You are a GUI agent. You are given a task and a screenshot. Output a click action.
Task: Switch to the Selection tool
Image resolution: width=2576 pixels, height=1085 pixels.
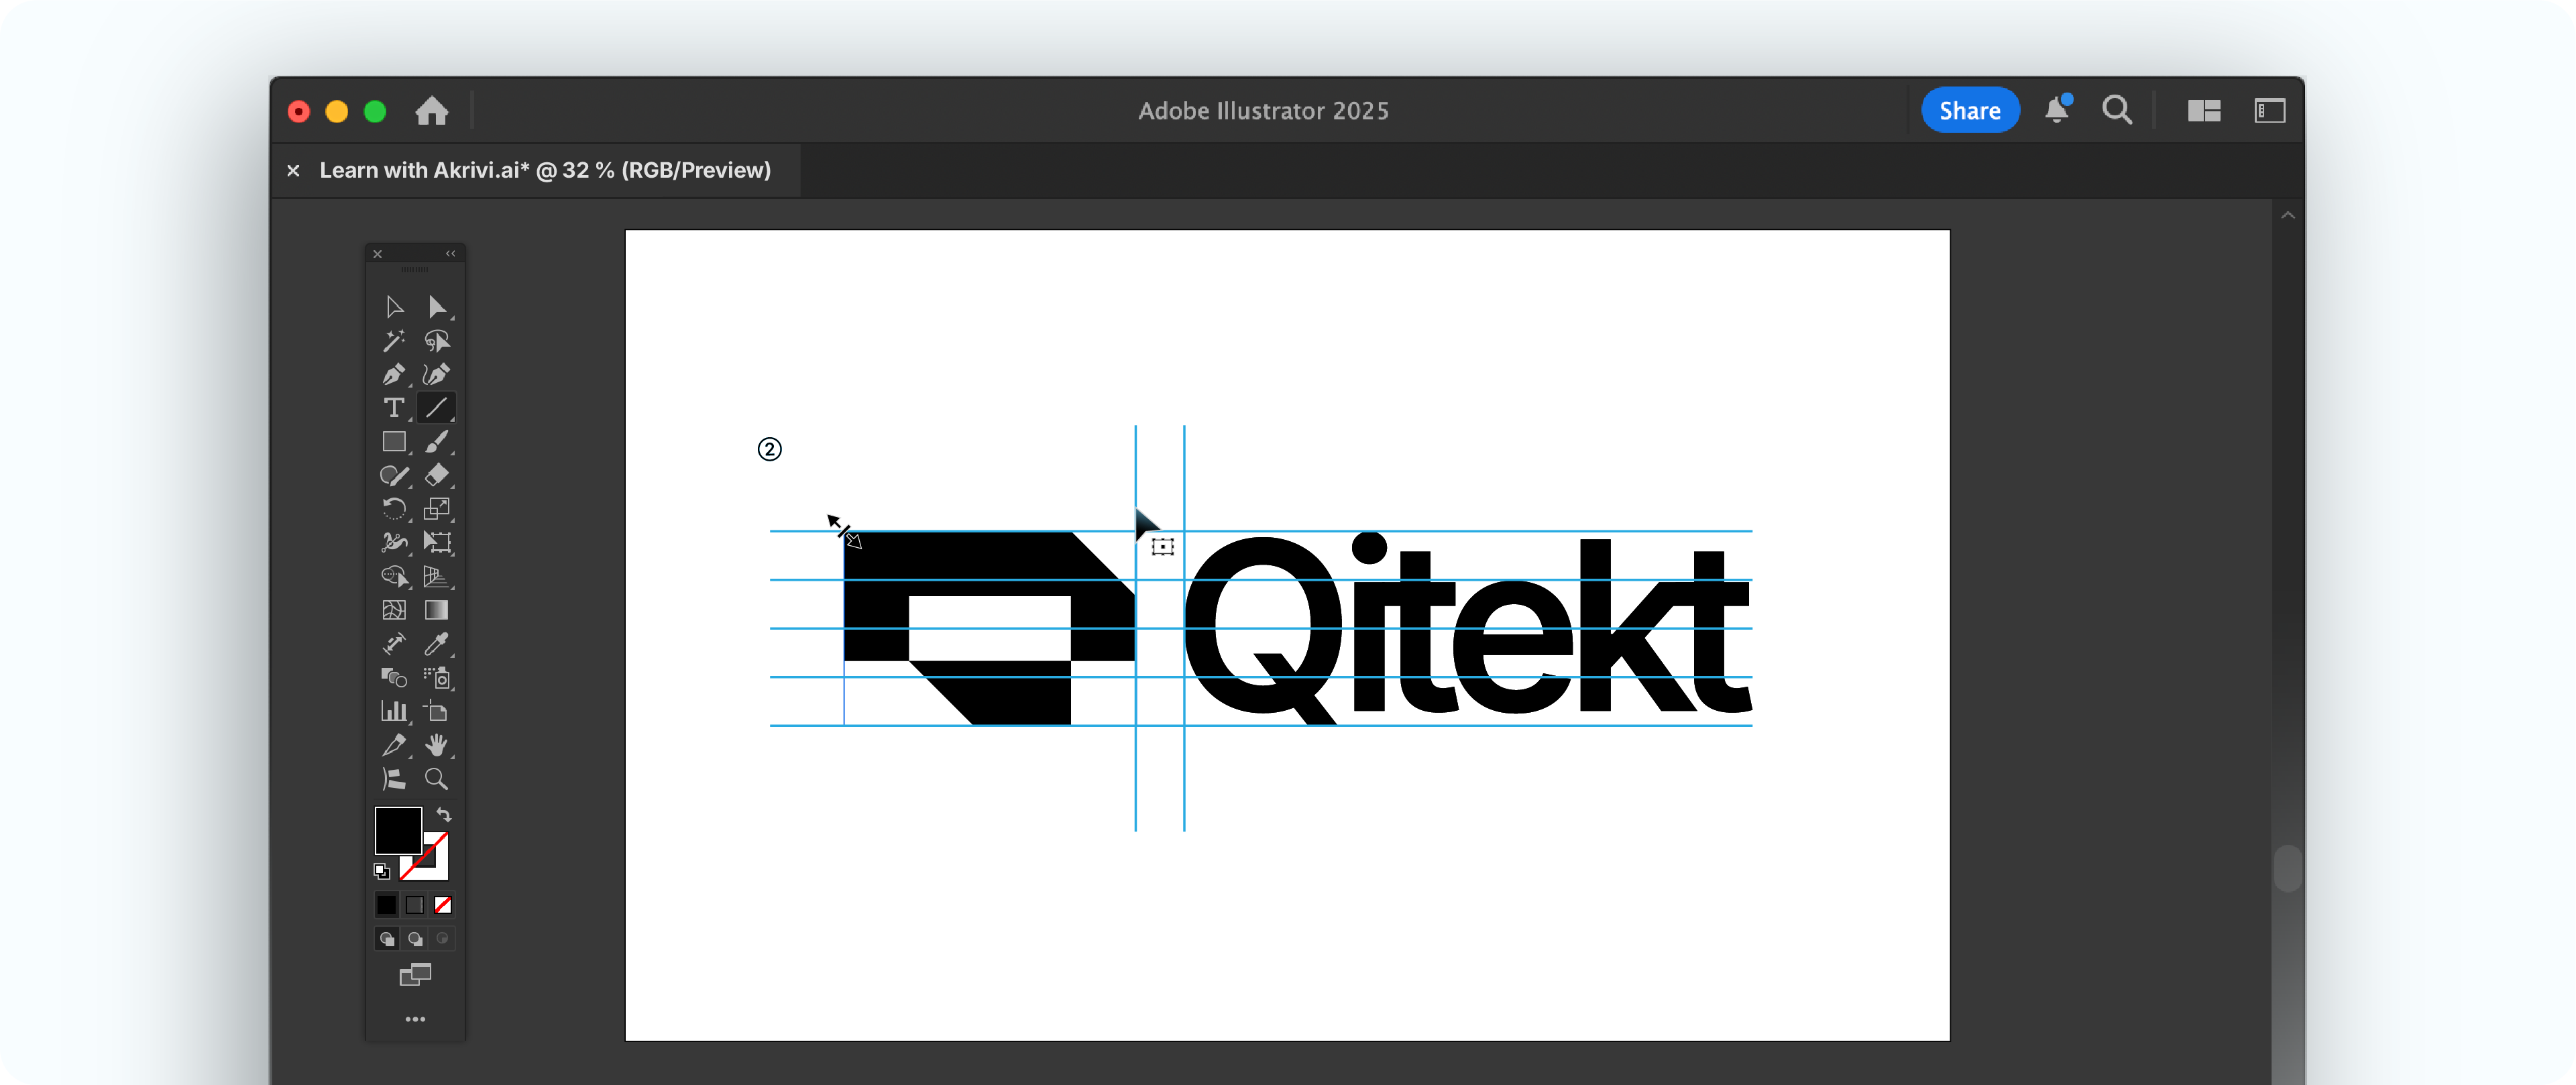coord(393,307)
